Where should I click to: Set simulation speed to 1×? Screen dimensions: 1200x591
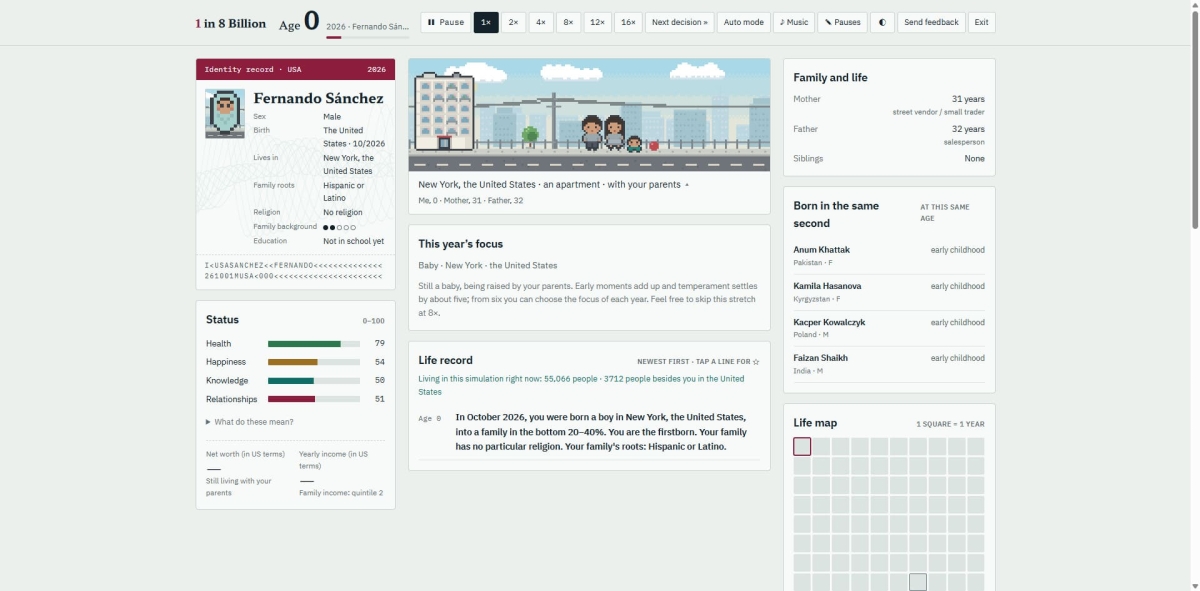[x=486, y=22]
